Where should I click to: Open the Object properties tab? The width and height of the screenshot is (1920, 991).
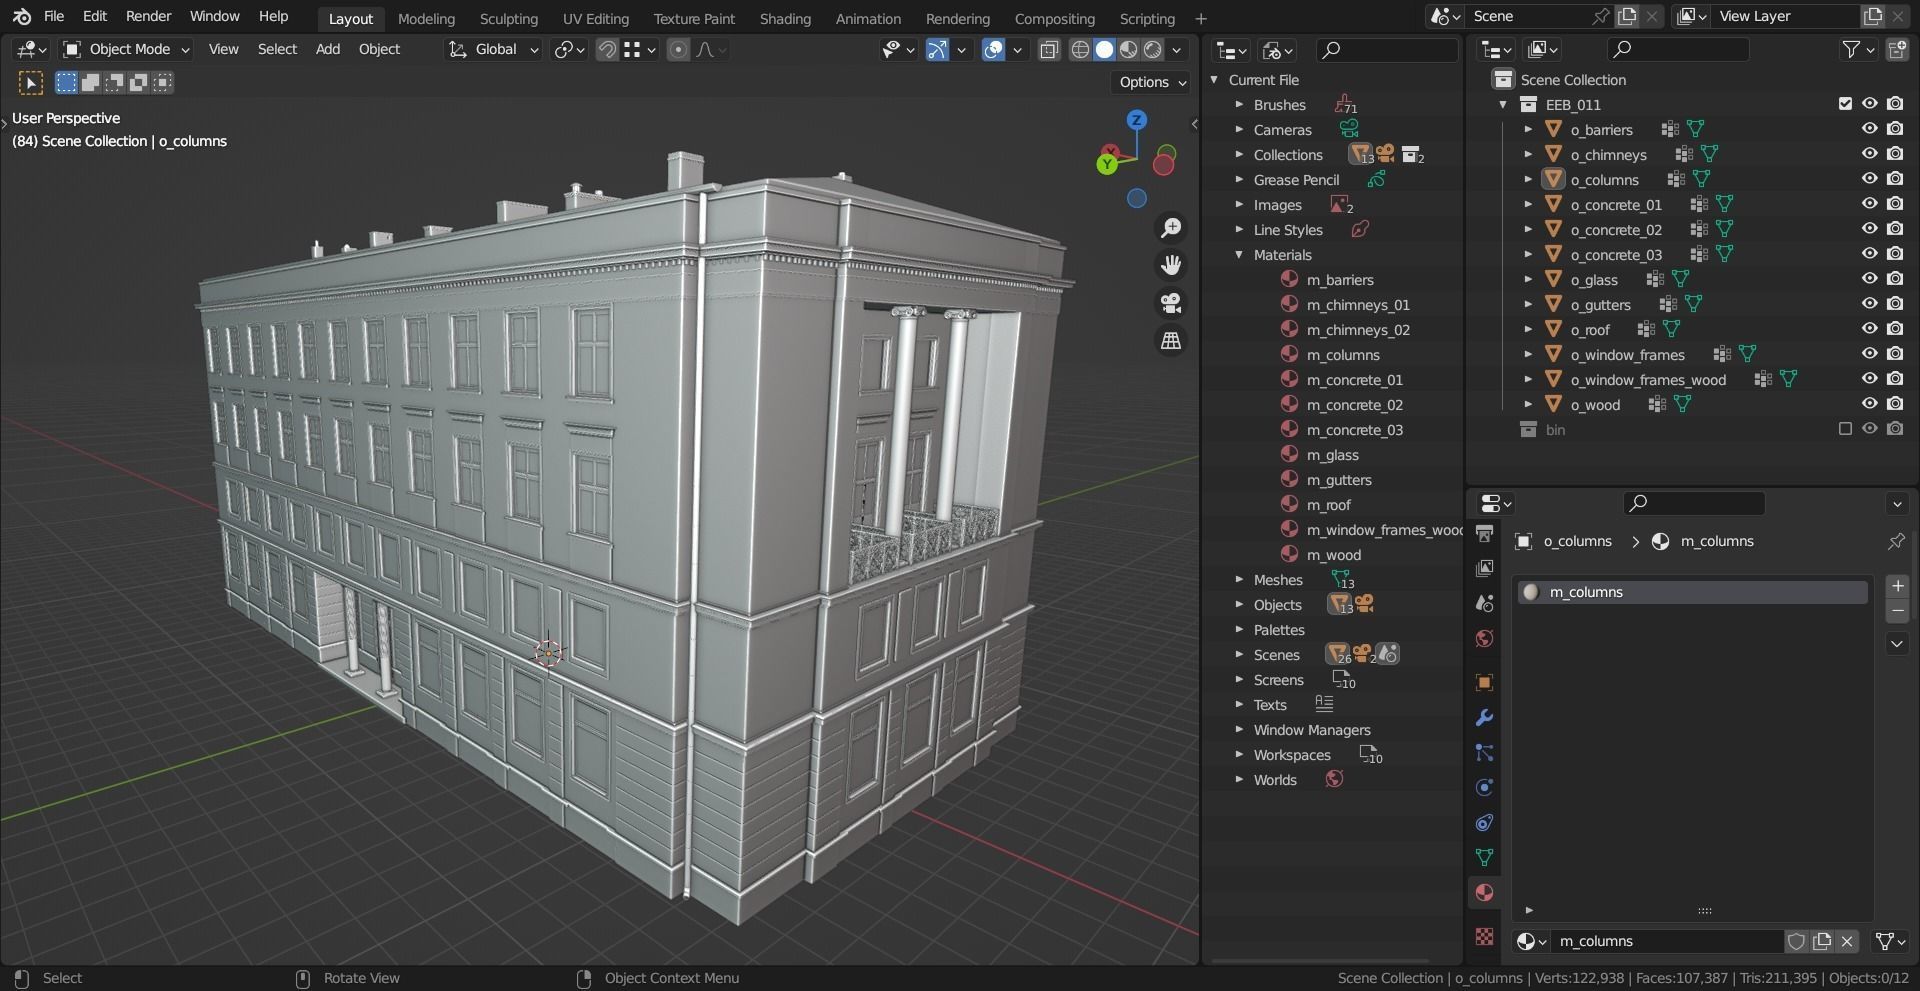point(1484,682)
